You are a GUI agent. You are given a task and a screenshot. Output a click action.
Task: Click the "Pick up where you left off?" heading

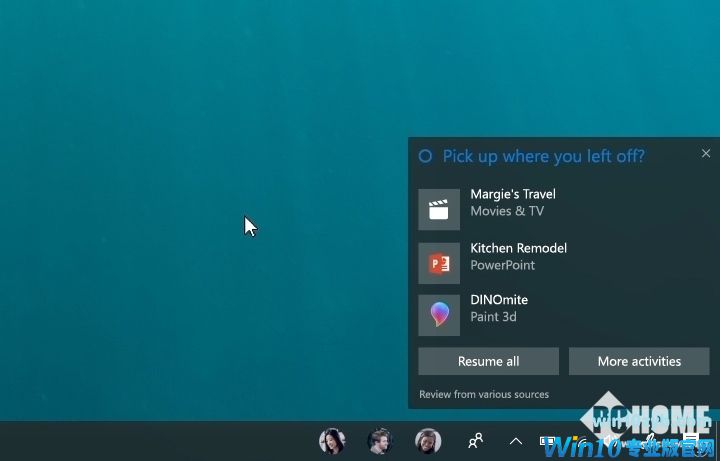[x=544, y=156]
